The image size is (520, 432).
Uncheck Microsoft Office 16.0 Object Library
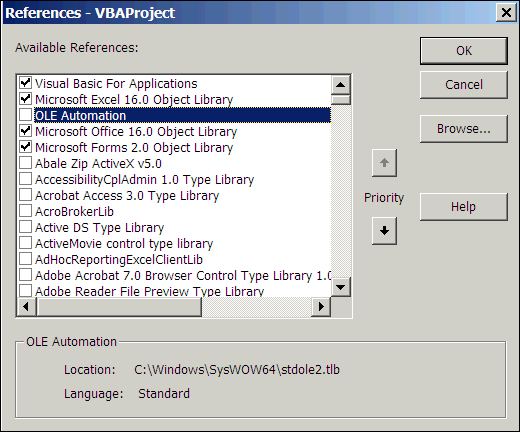pos(26,131)
